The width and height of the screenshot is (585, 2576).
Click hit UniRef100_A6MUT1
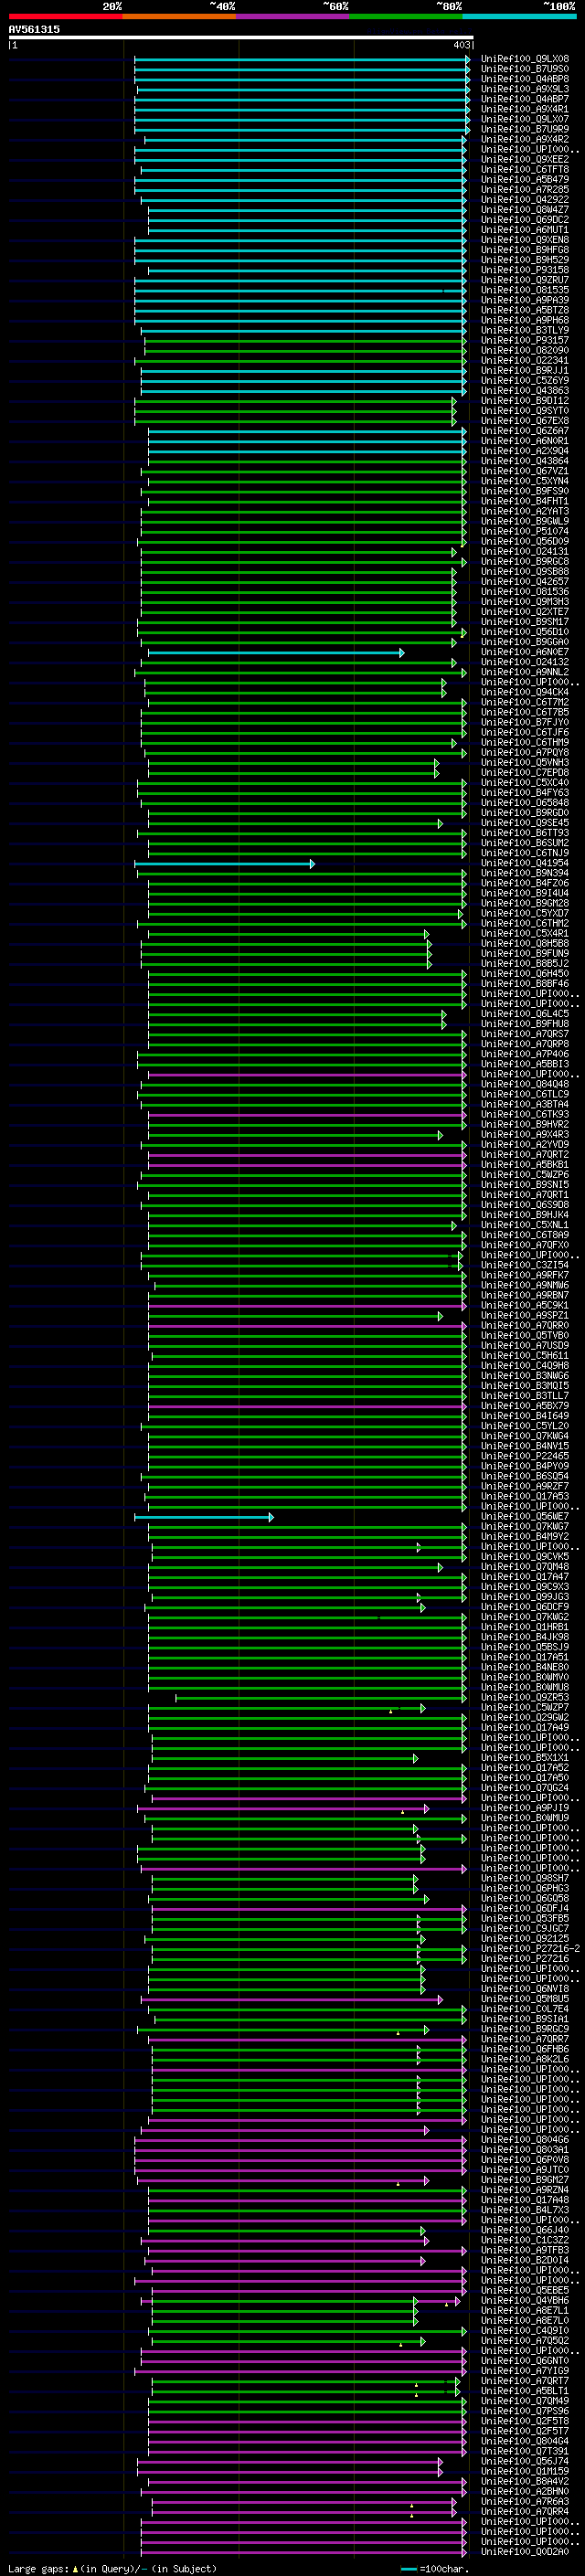click(525, 230)
